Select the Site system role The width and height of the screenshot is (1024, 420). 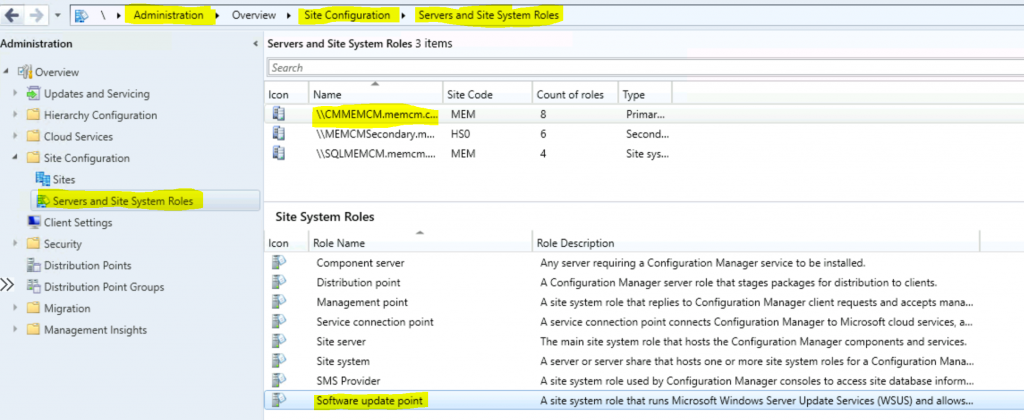pyautogui.click(x=643, y=361)
